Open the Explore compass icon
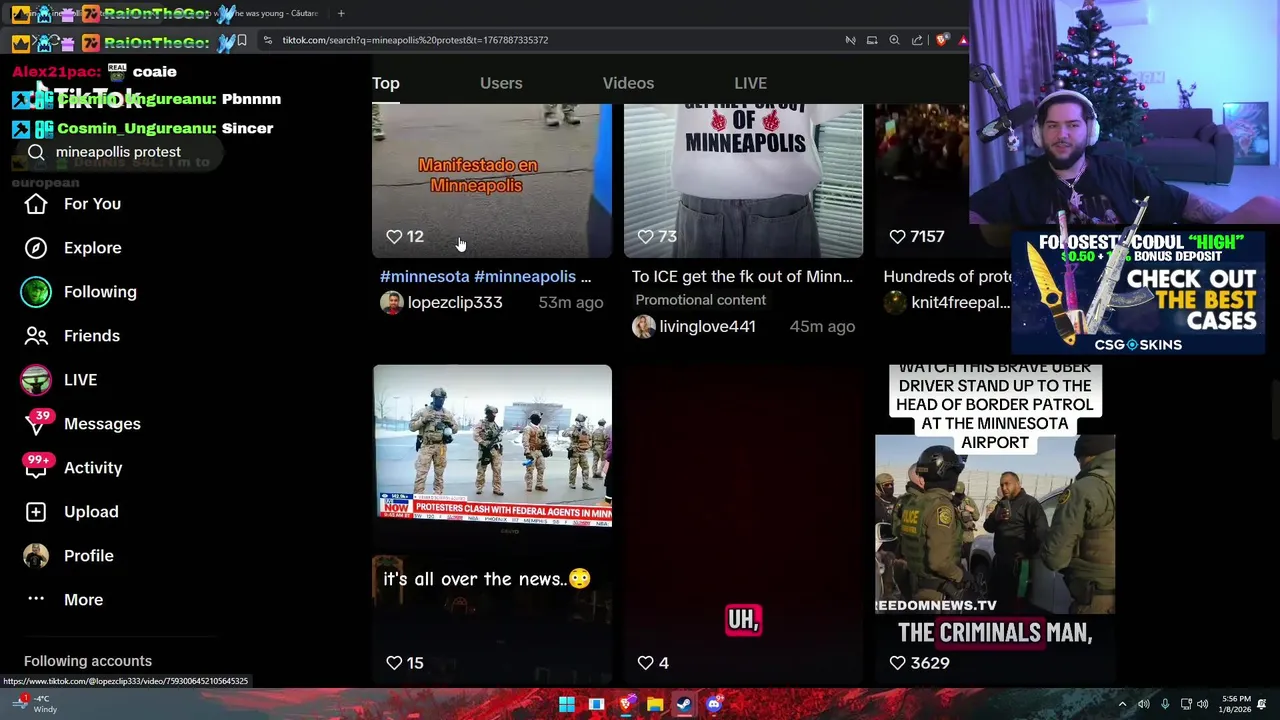Viewport: 1280px width, 720px height. [x=36, y=248]
